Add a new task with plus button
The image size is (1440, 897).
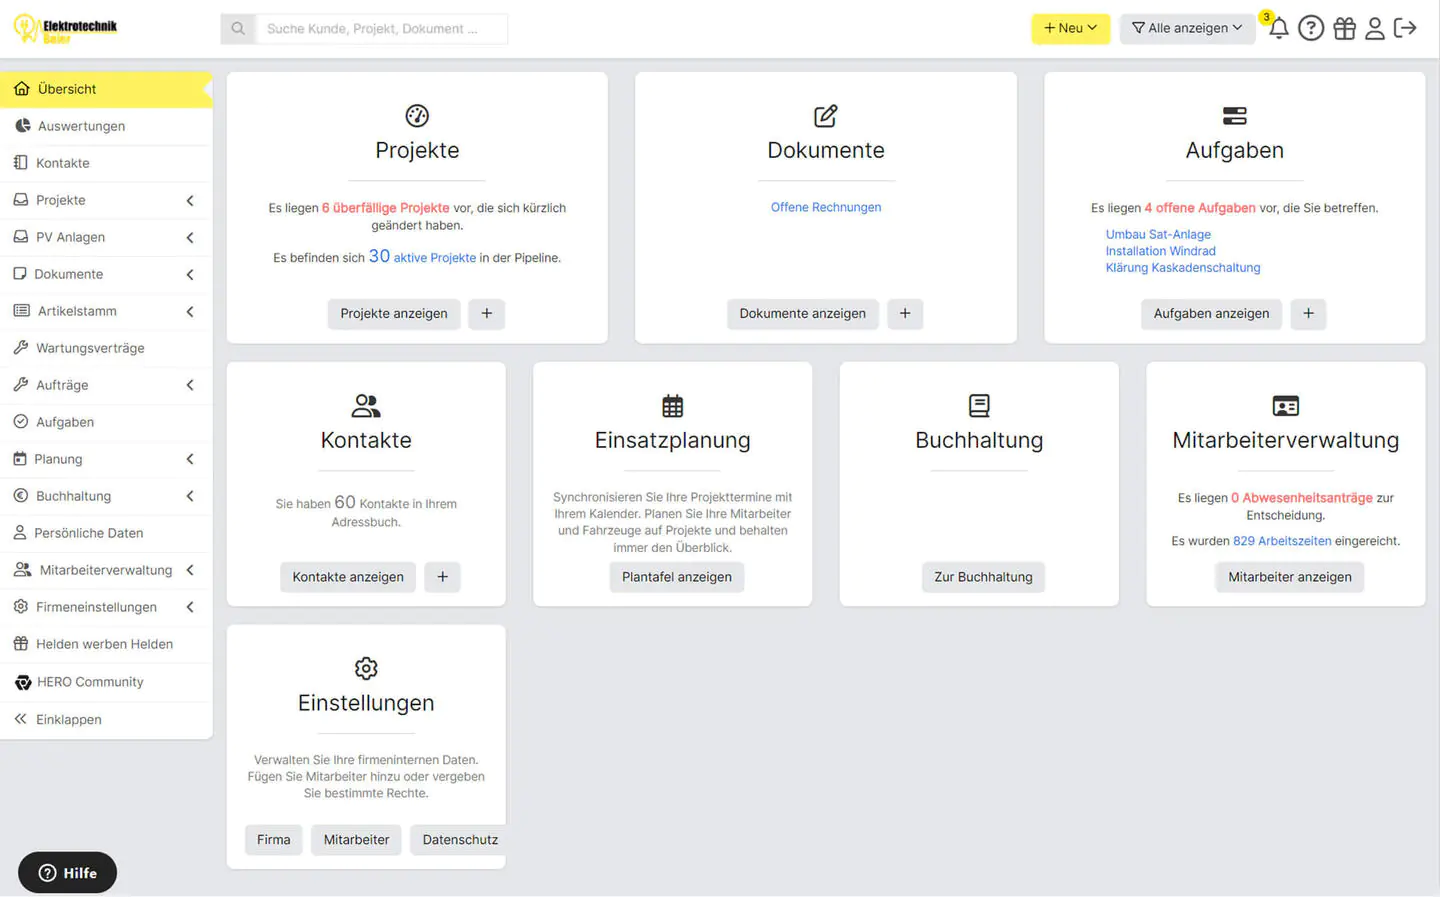click(x=1308, y=313)
